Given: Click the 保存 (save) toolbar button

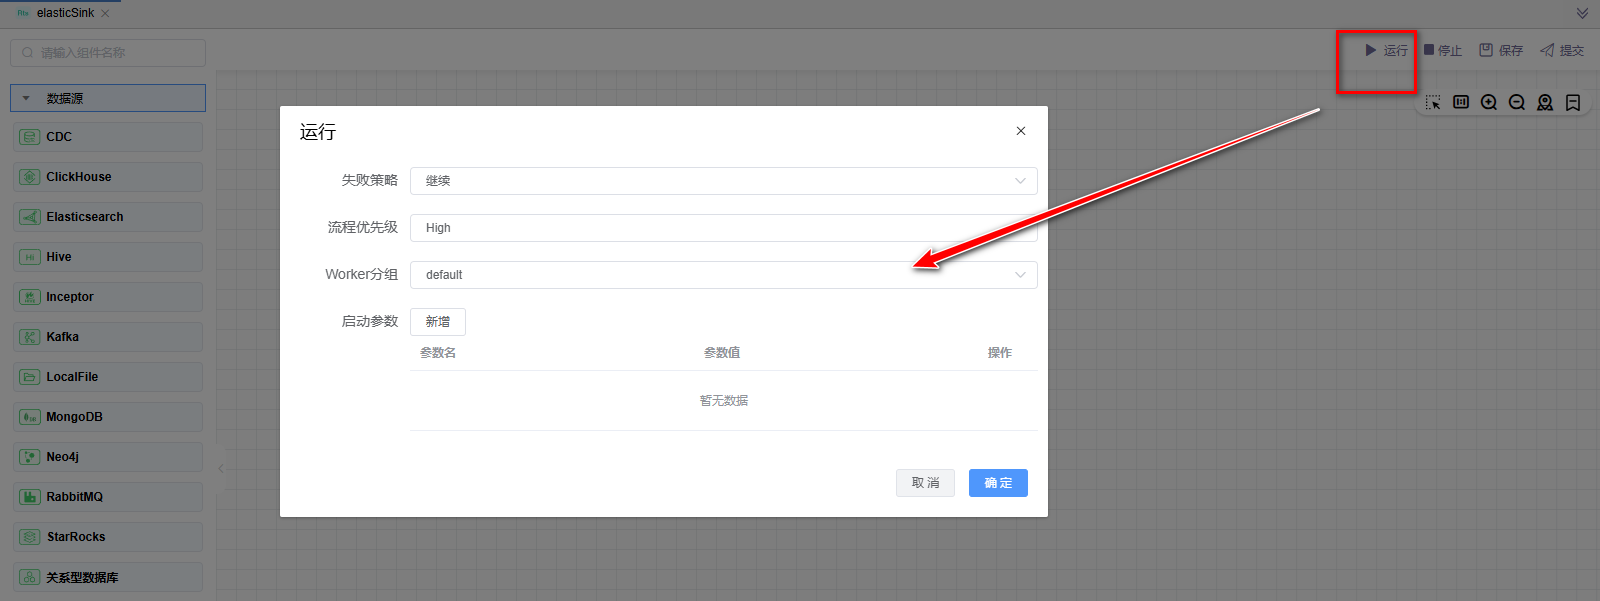Looking at the screenshot, I should click(1501, 50).
